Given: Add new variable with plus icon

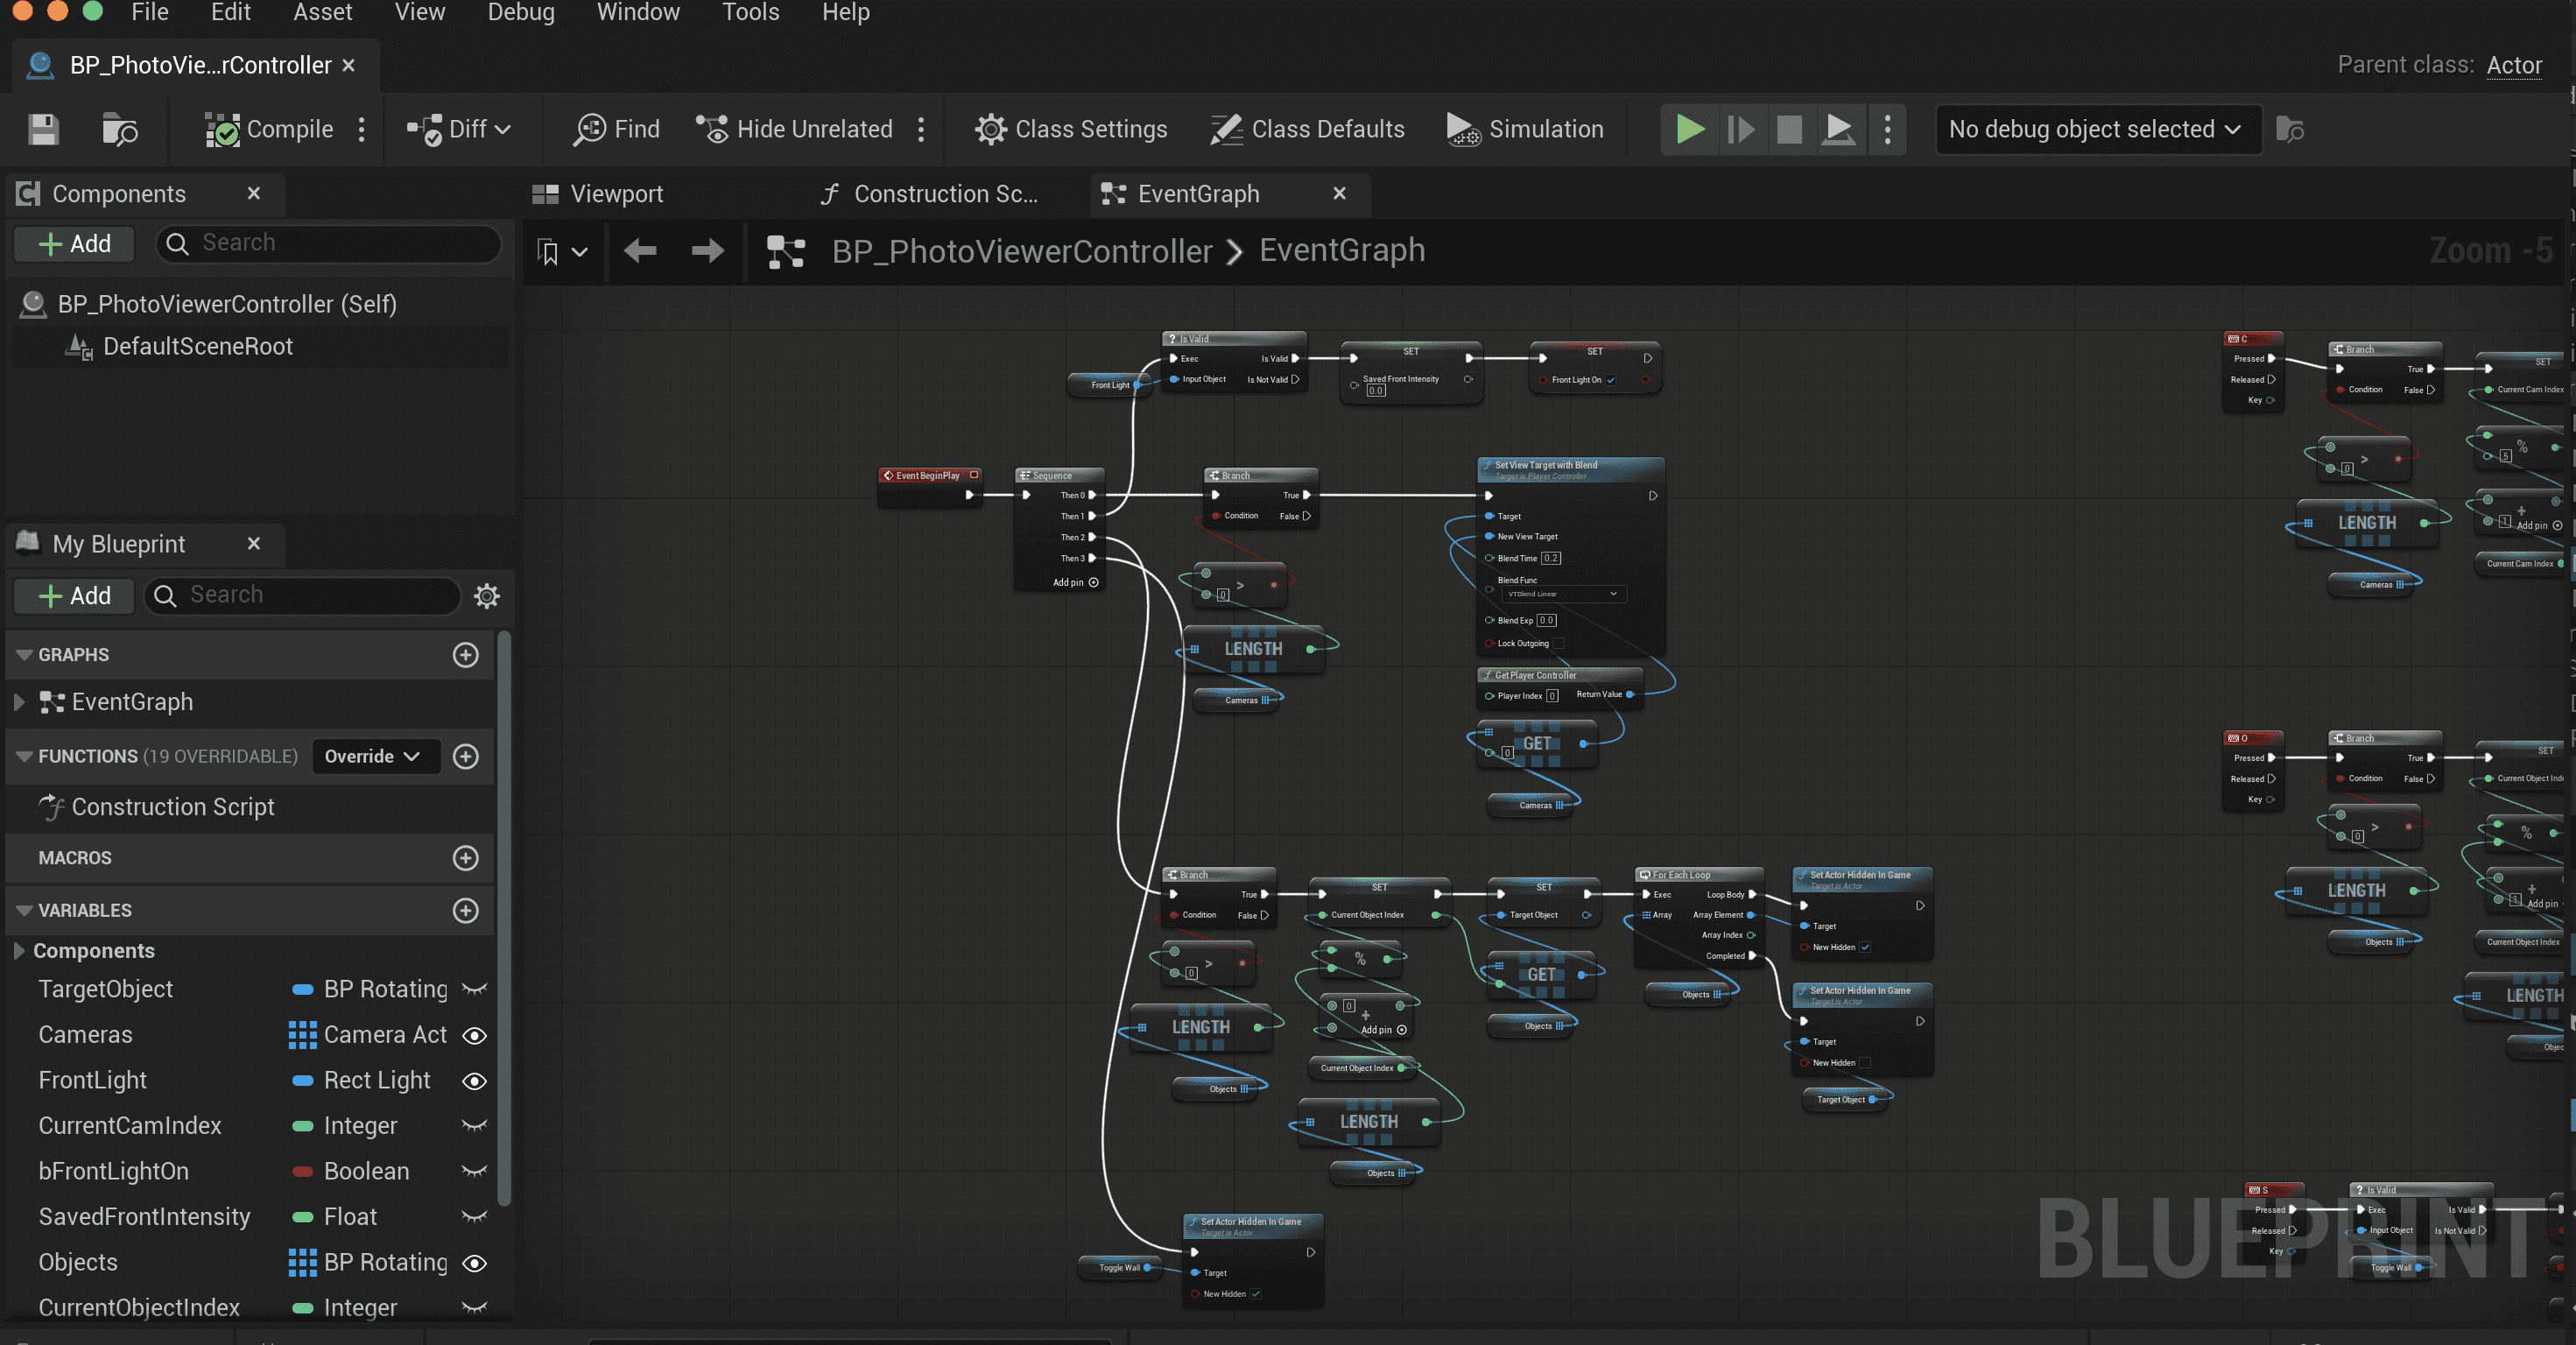Looking at the screenshot, I should click(465, 910).
